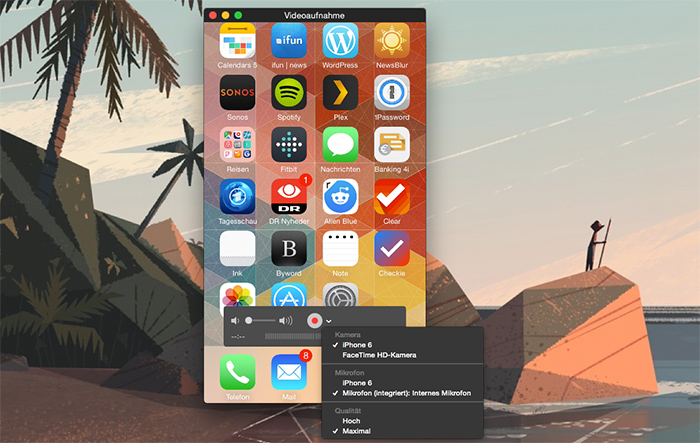Tap the Sonos app icon
Screen dimensions: 700x443
tap(238, 92)
